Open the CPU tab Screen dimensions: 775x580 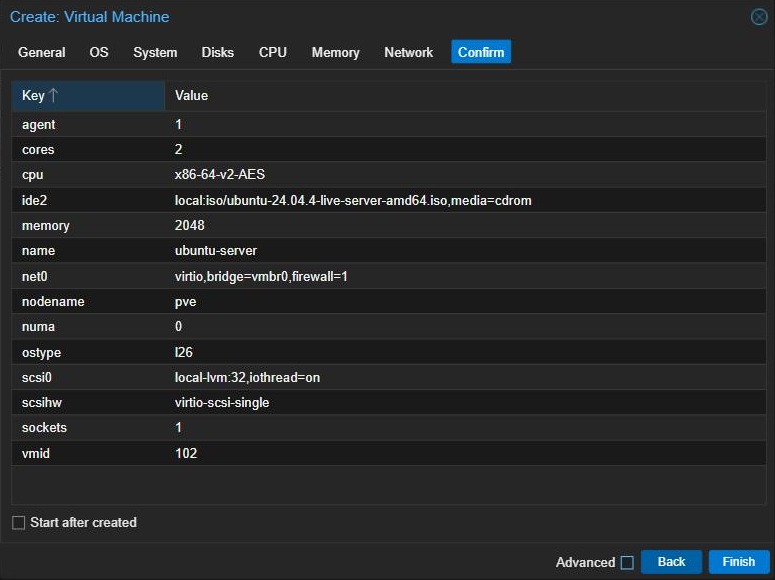273,52
